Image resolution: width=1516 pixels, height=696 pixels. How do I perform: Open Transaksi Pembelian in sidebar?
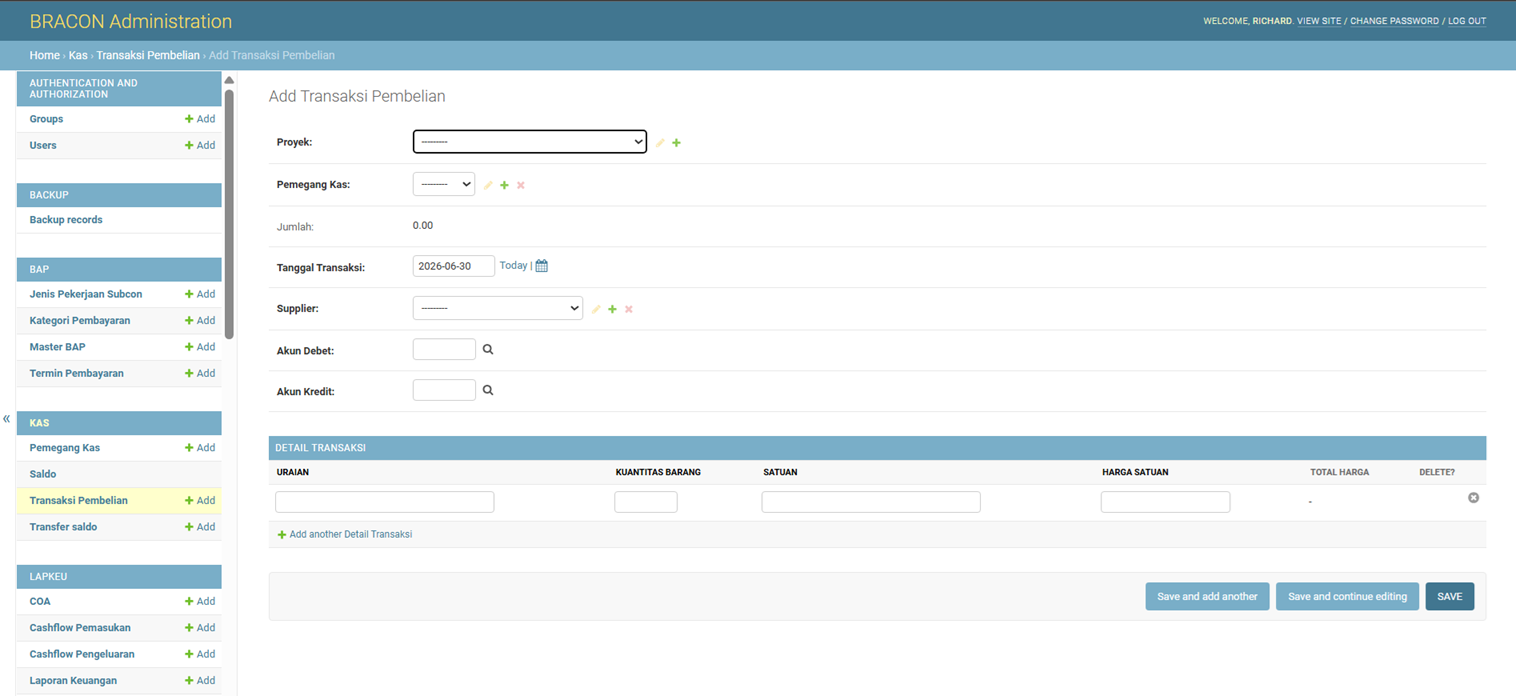79,500
